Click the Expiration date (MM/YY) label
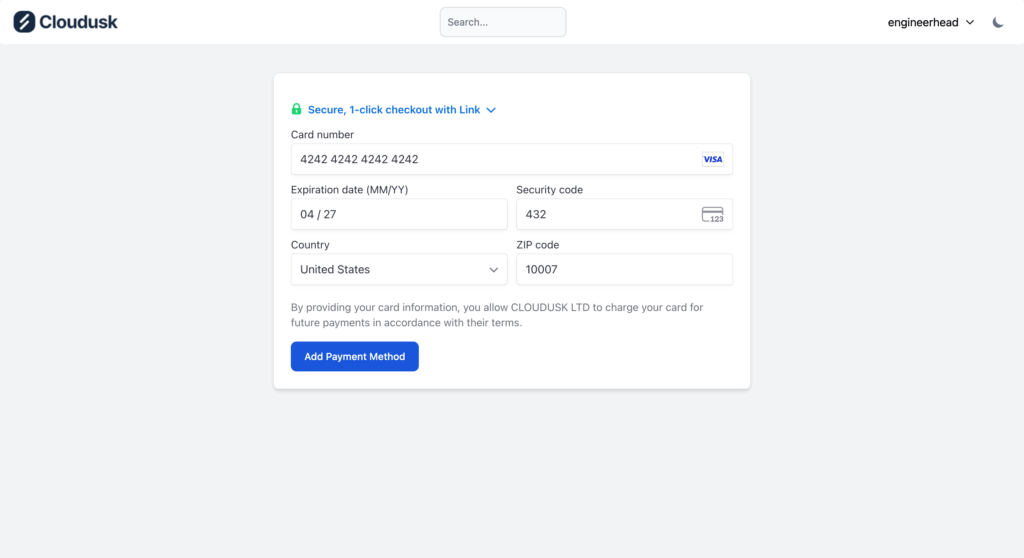 (349, 190)
